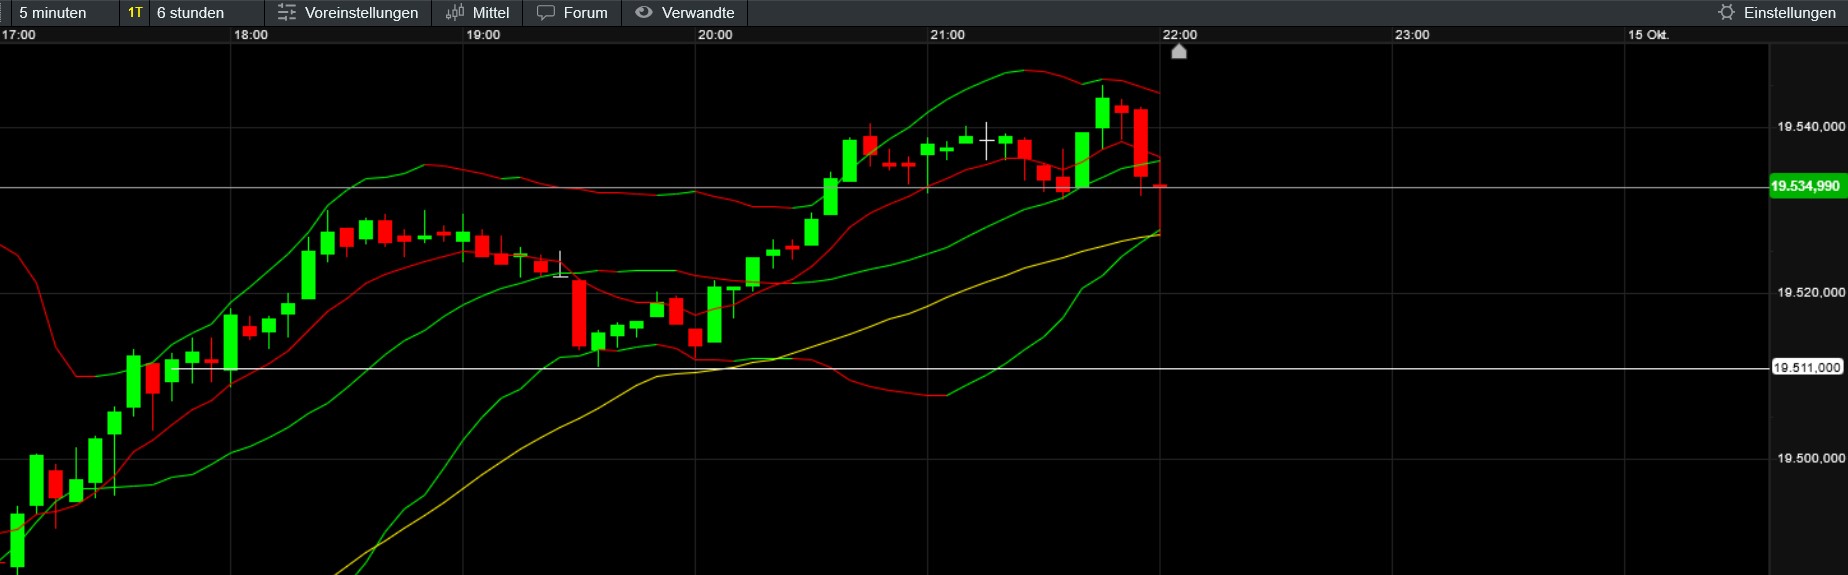
Task: Open the Mittel price type menu
Action: (x=490, y=13)
